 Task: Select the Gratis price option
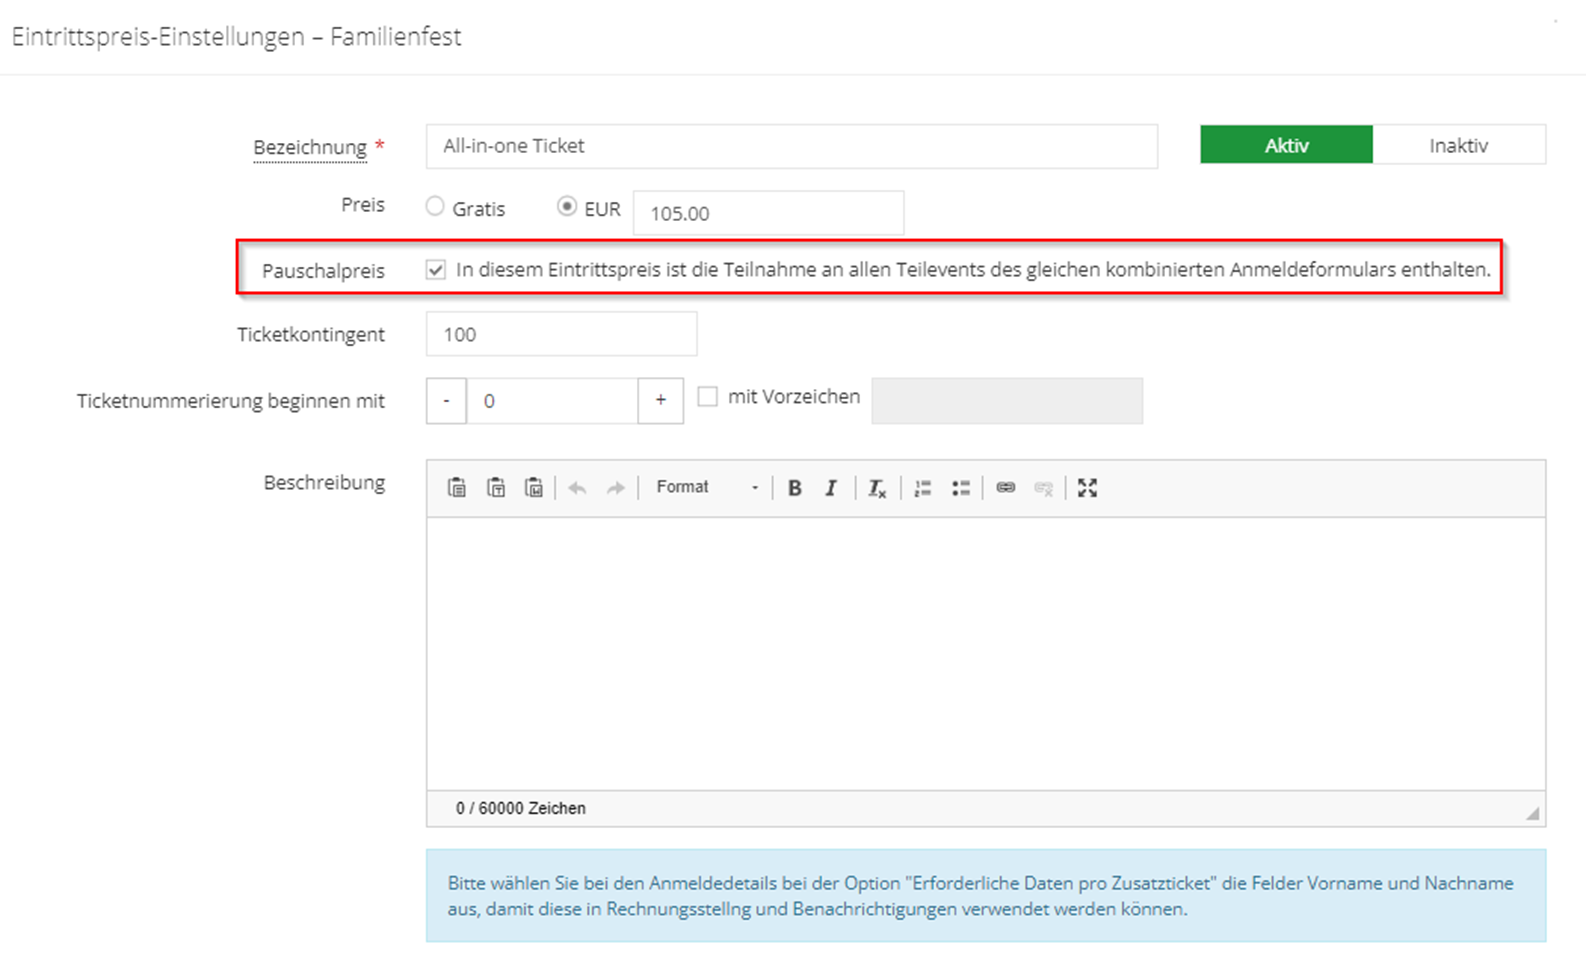coord(435,207)
